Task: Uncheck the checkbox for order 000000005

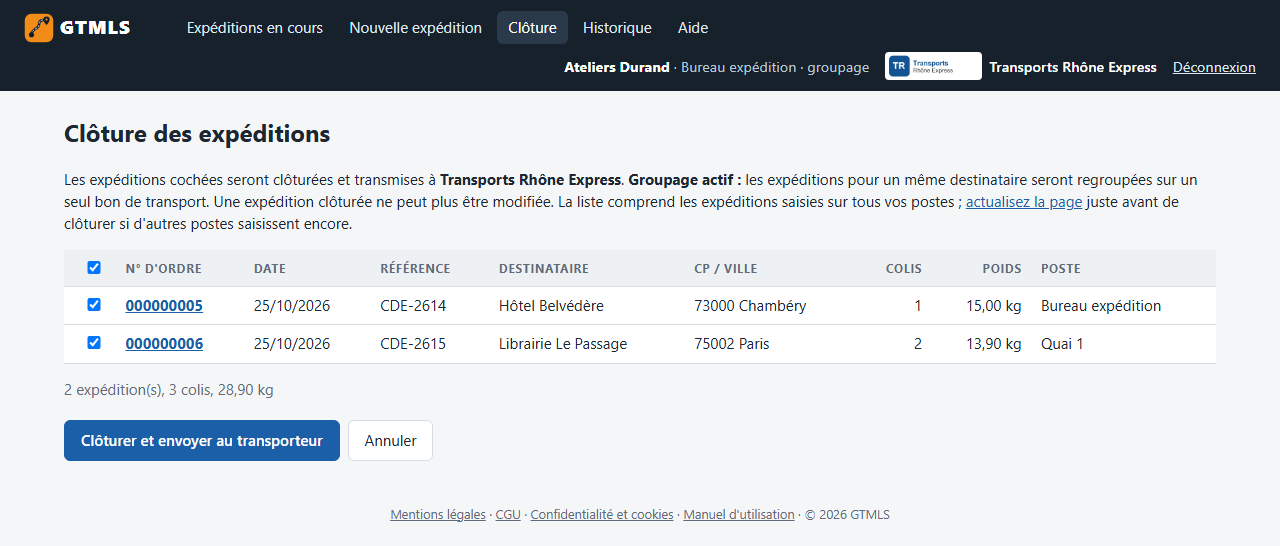Action: 94,305
